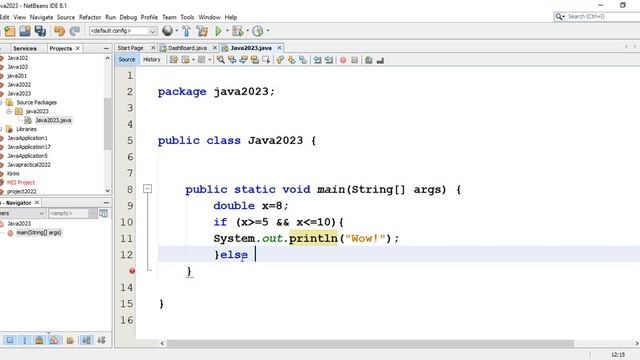Open the Source menu
This screenshot has height=360, width=640.
[66, 17]
